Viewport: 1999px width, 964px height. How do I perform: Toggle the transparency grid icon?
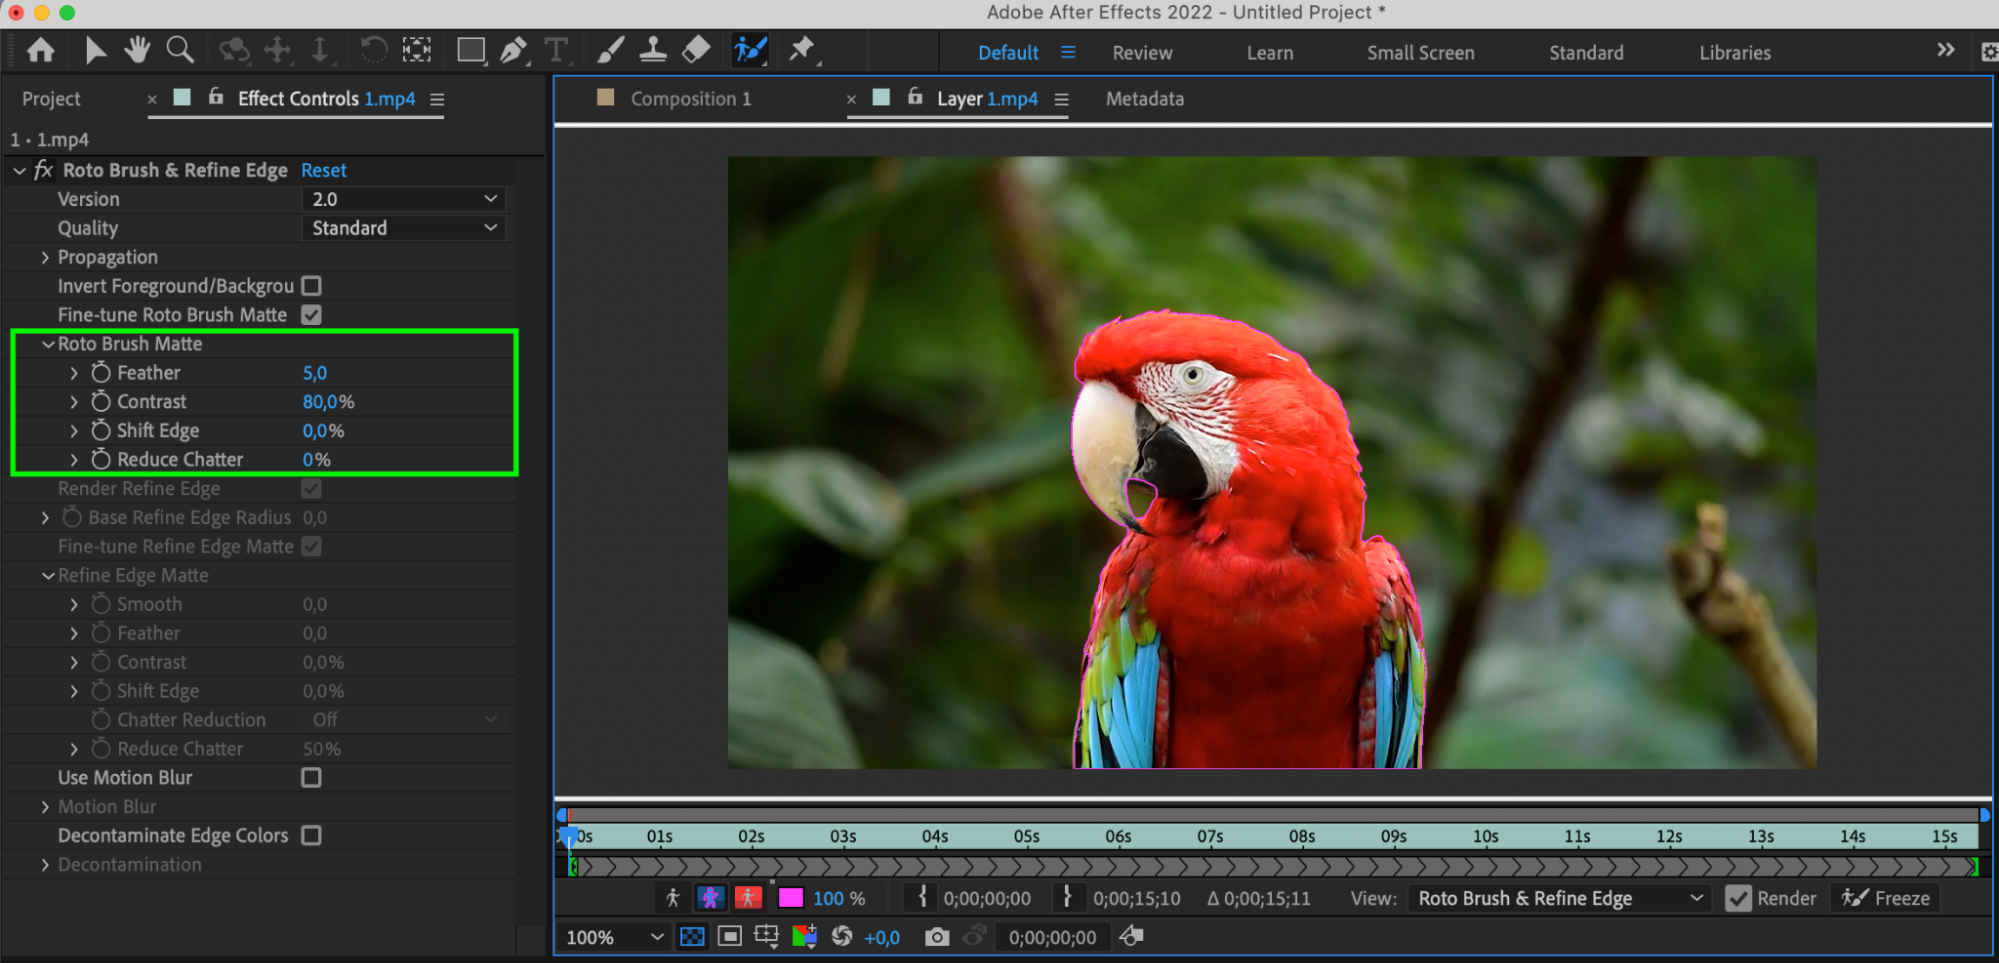tap(692, 937)
